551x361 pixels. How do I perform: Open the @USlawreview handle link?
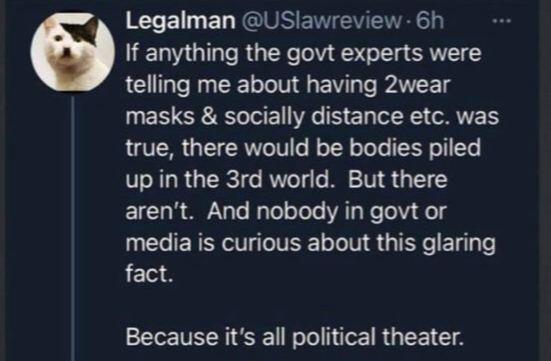point(320,21)
